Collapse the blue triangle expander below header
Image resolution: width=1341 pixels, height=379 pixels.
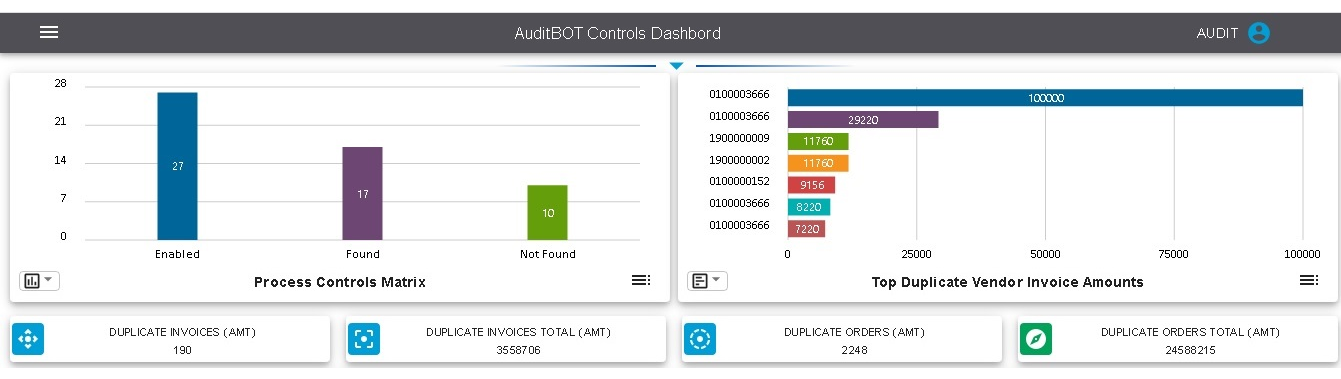pos(676,66)
